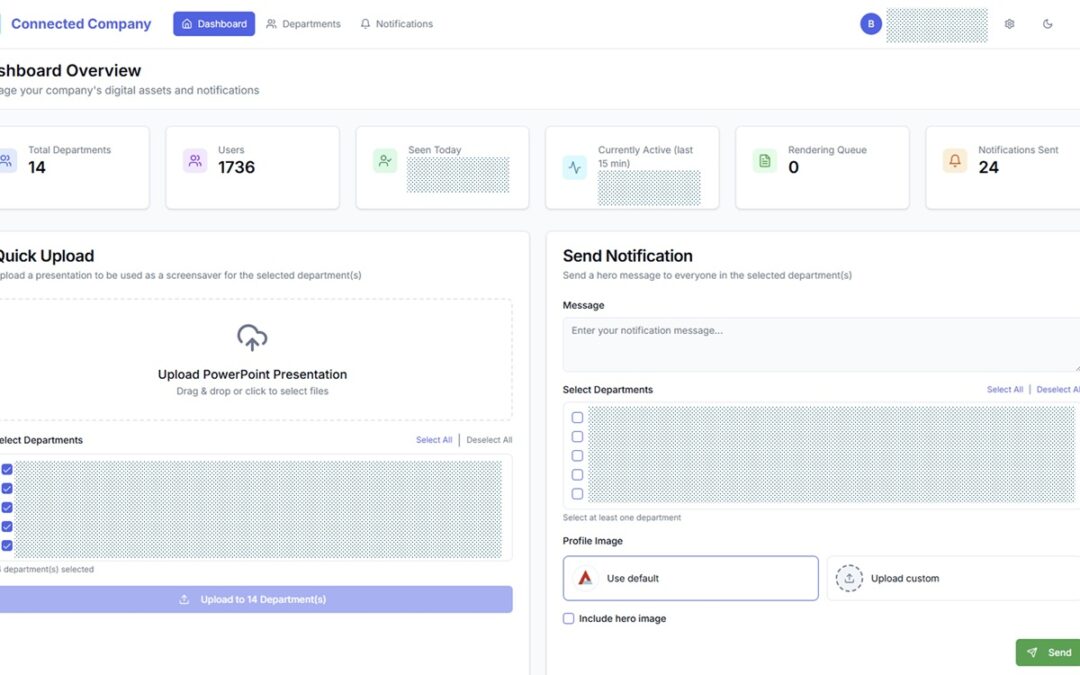
Task: Toggle dark mode with the moon icon
Action: coord(1047,23)
